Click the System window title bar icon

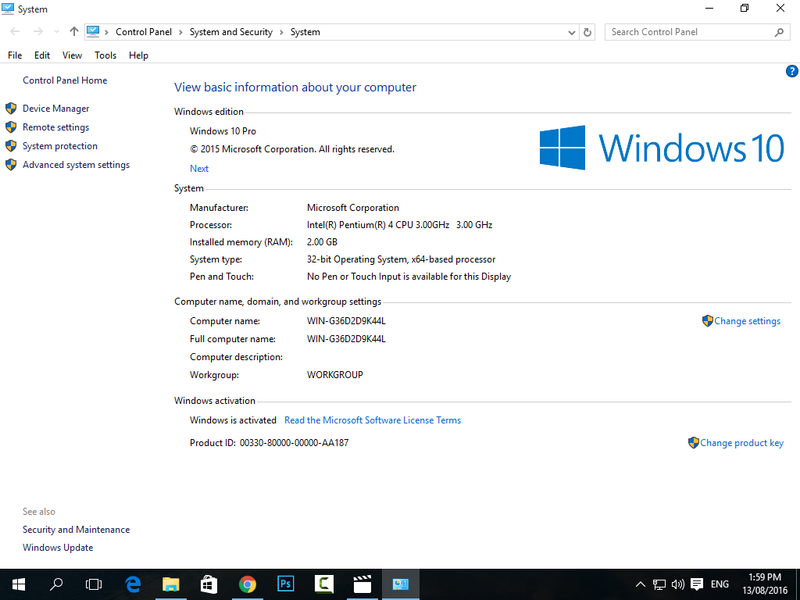[x=8, y=9]
